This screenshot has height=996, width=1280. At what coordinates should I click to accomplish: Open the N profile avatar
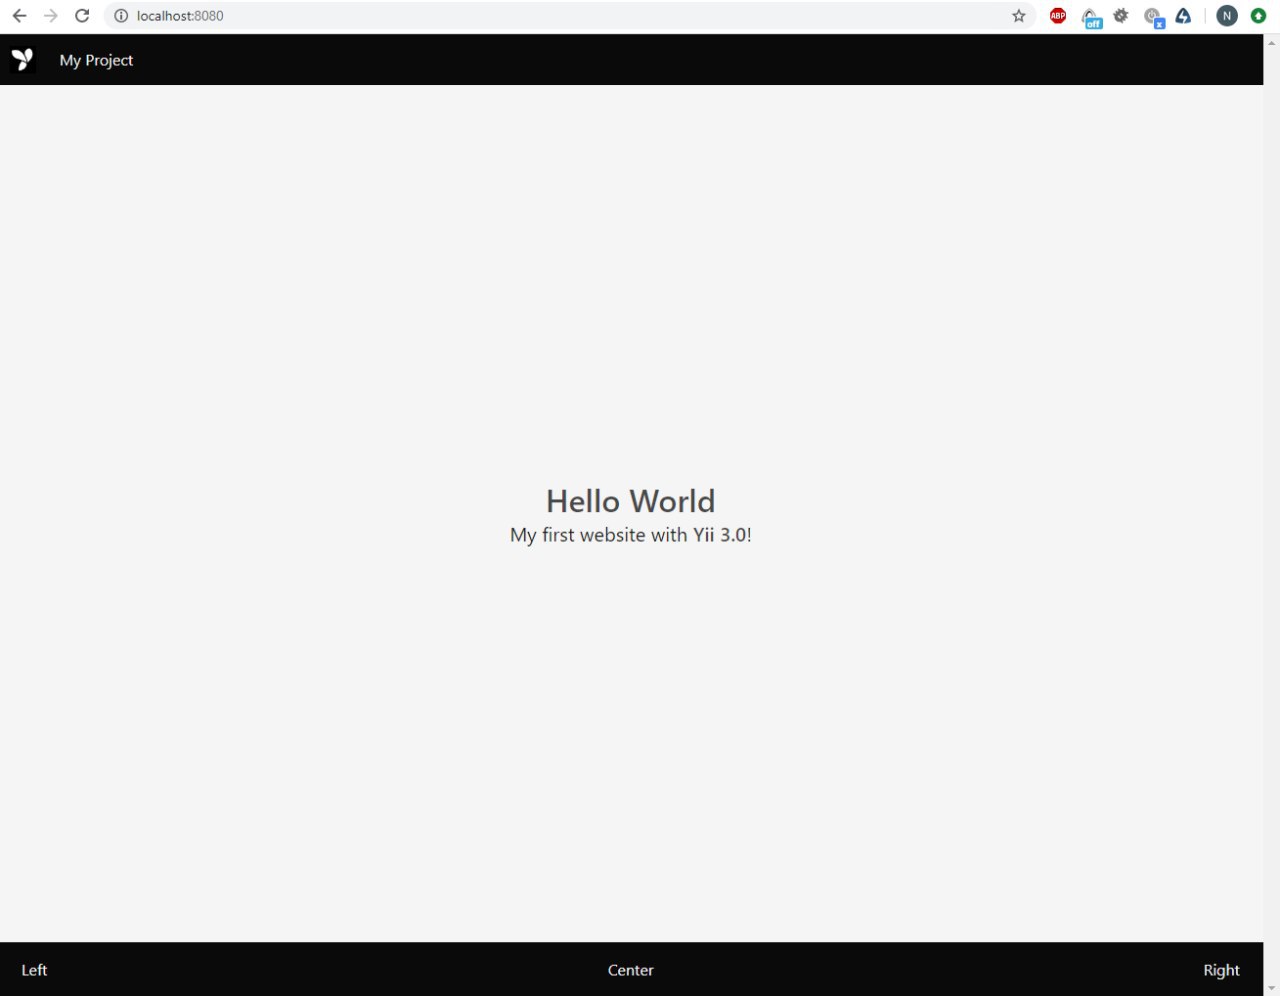(1227, 16)
